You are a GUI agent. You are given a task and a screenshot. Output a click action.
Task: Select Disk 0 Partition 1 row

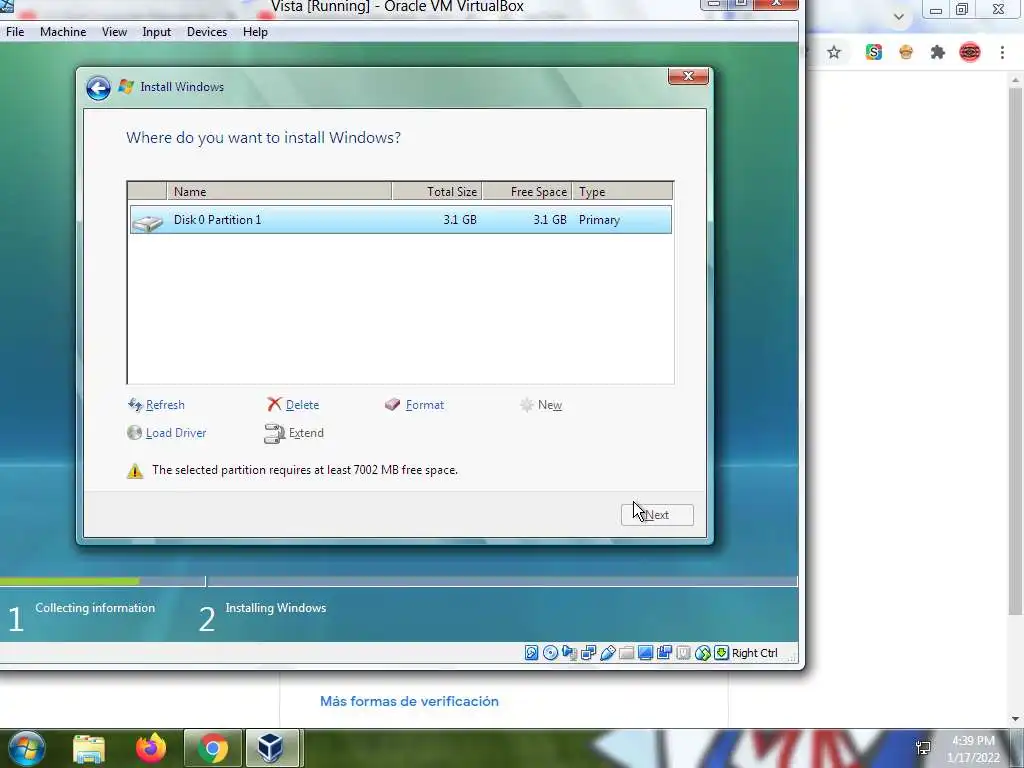tap(400, 219)
